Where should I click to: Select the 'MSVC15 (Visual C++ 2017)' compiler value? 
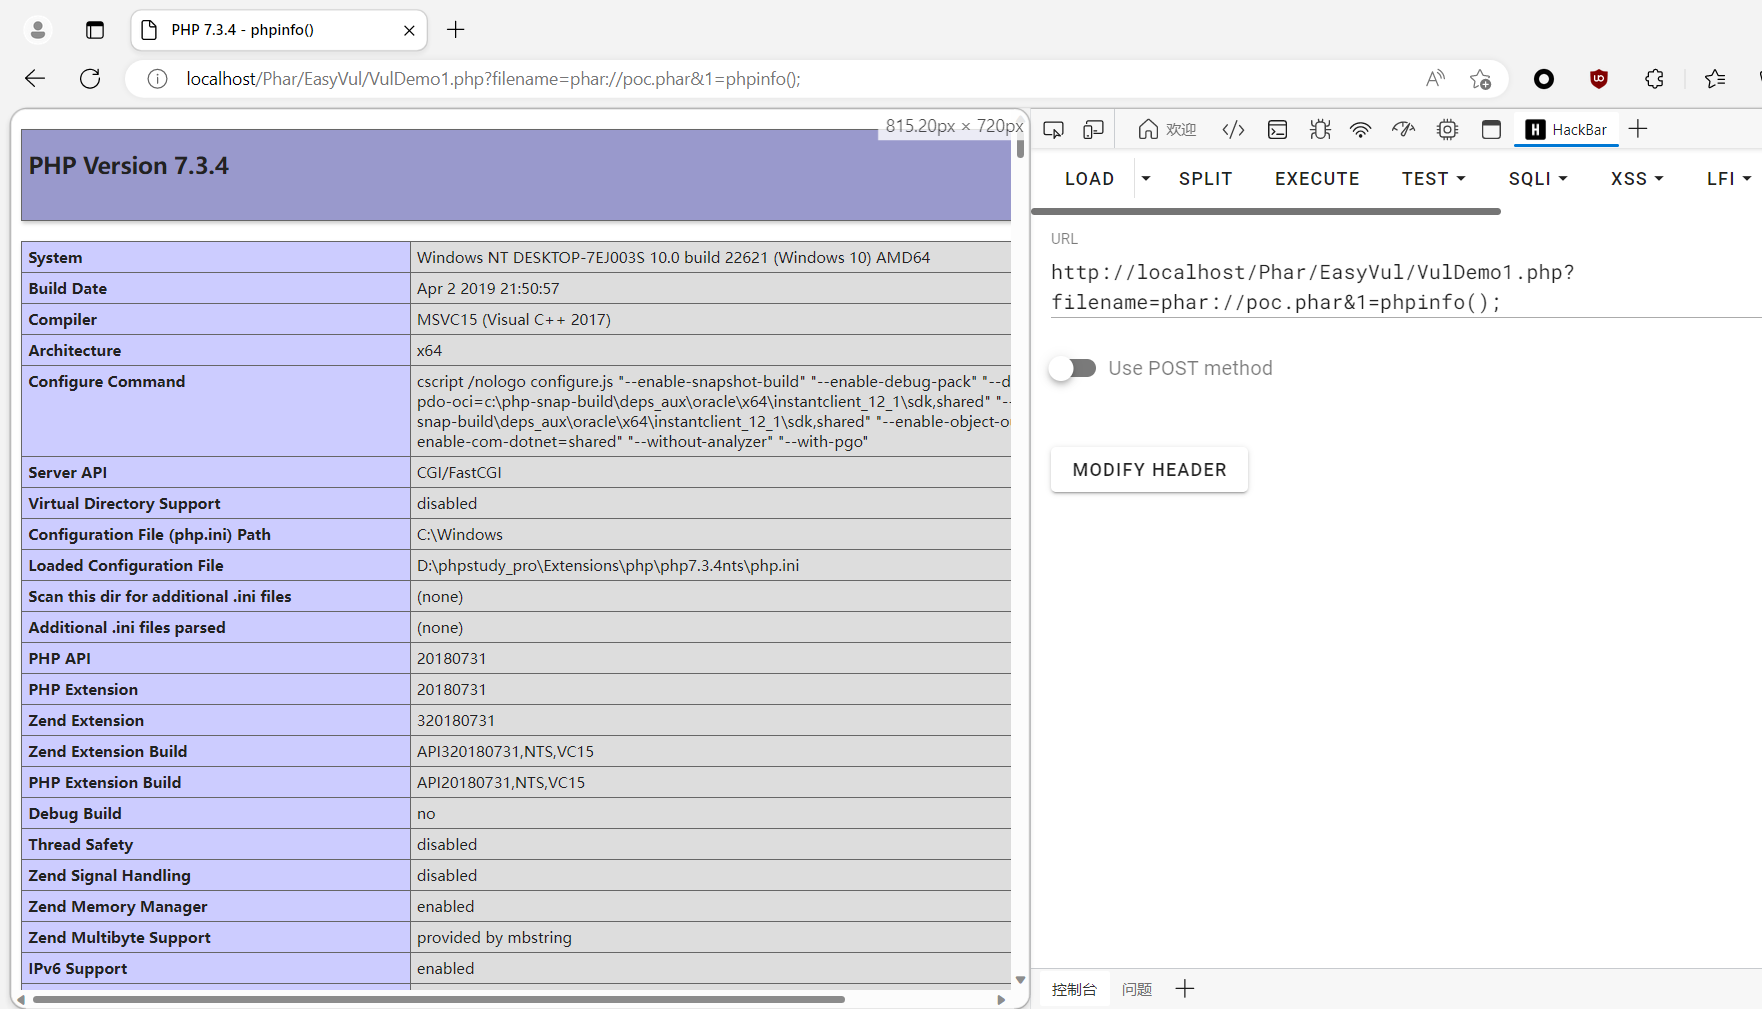(514, 319)
